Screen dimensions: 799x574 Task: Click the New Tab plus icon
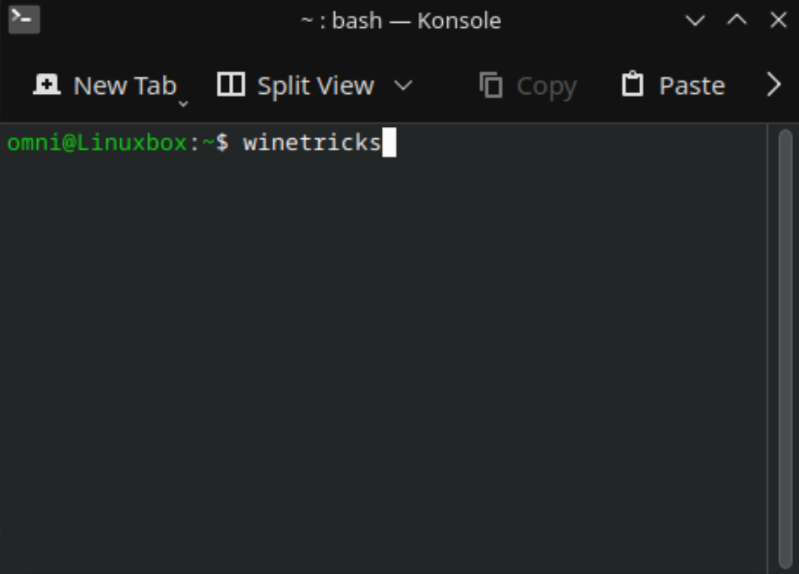point(47,85)
